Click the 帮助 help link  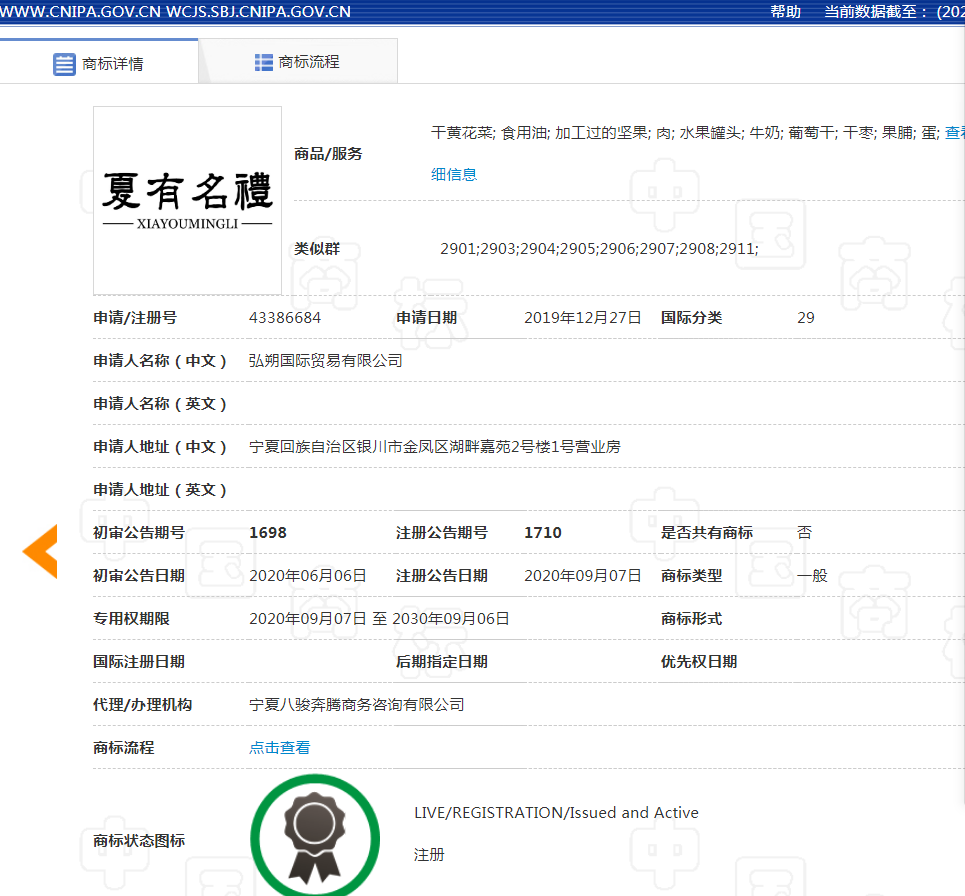click(x=785, y=12)
